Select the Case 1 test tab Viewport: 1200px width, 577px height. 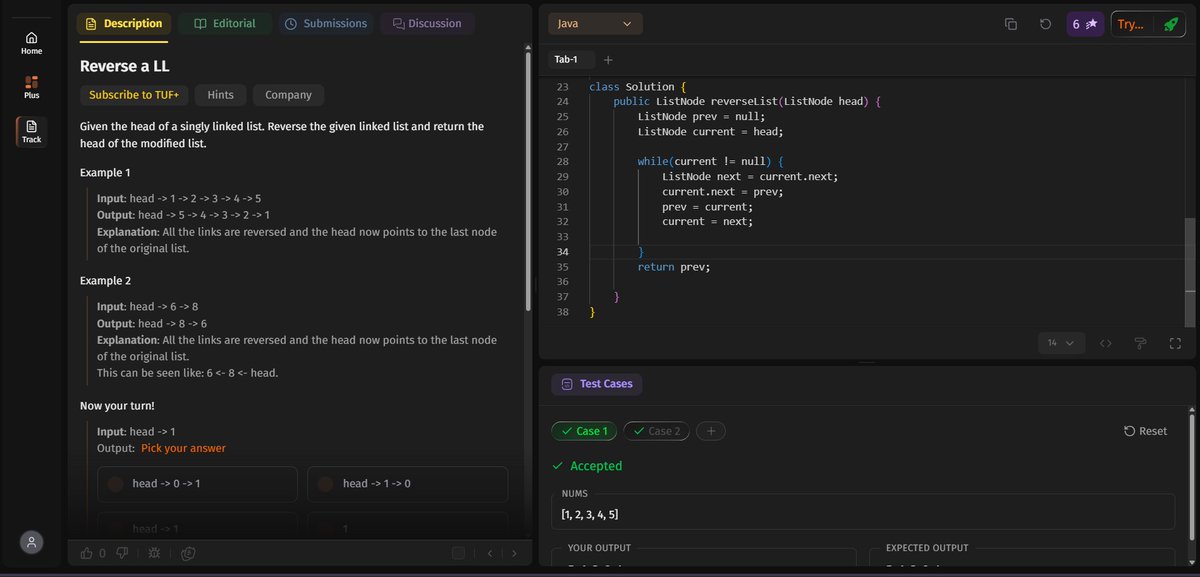(585, 431)
